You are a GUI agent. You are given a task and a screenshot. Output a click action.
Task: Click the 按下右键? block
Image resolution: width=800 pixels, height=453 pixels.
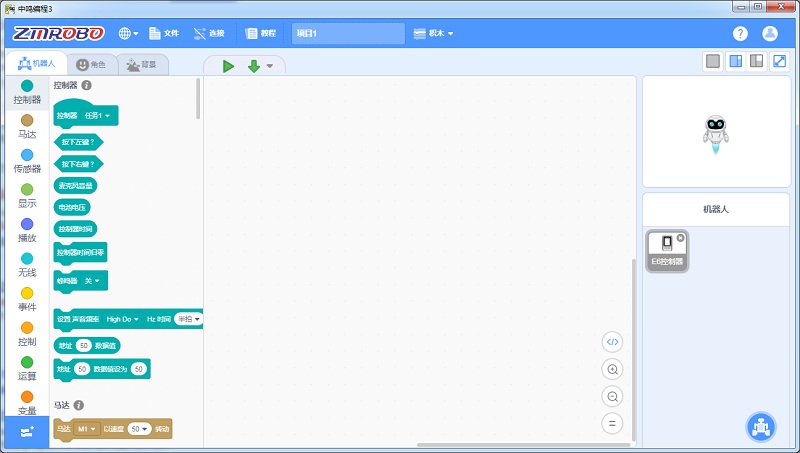tap(78, 164)
